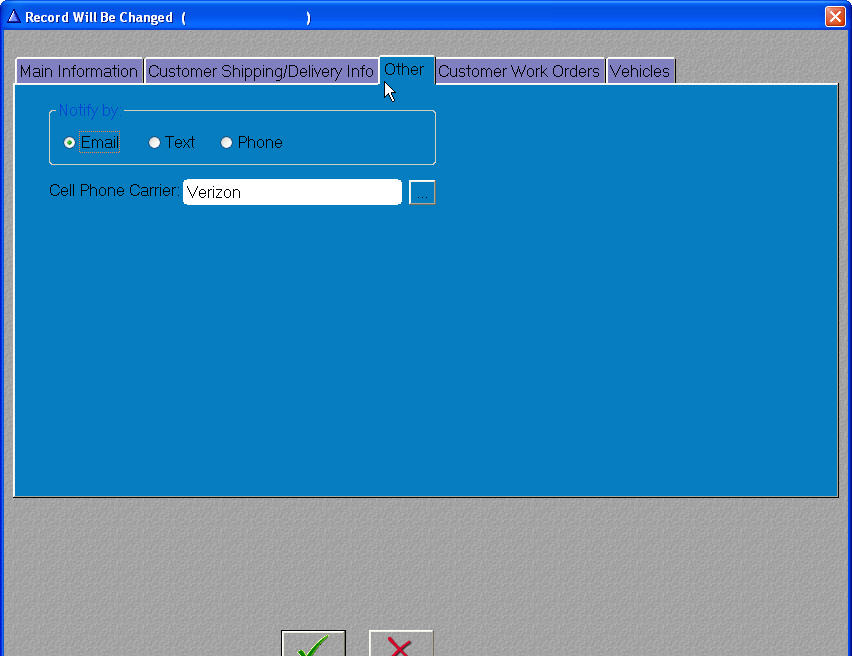
Task: Click the blue triangle title bar icon
Action: [14, 17]
